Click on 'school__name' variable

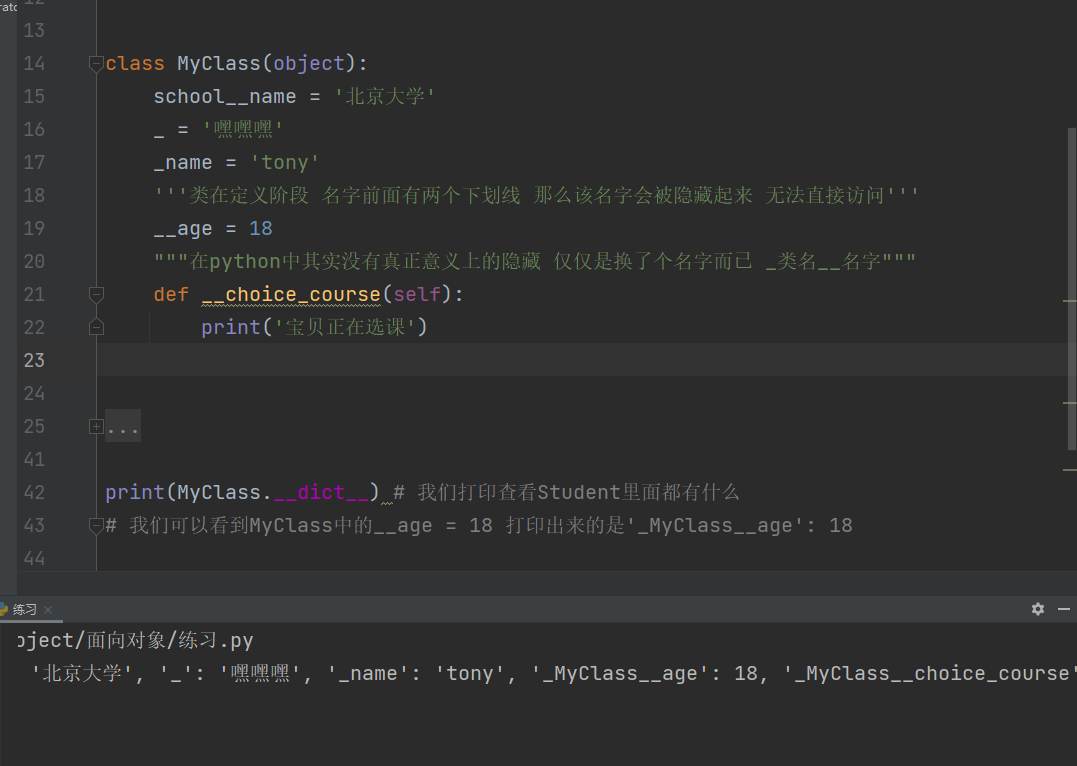point(225,96)
